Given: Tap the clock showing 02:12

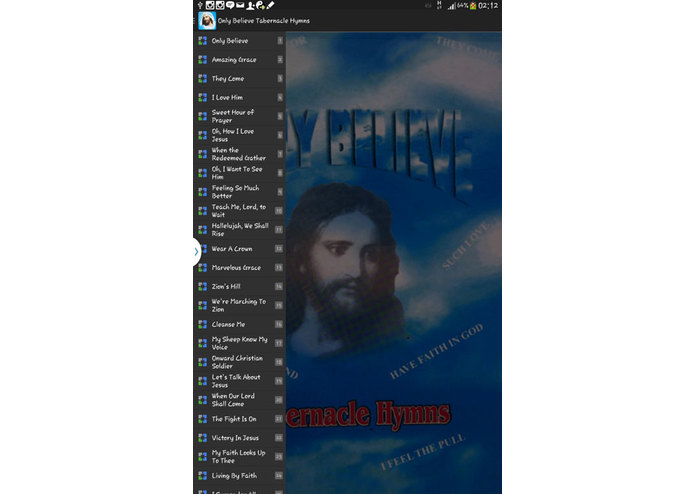Looking at the screenshot, I should pyautogui.click(x=488, y=6).
